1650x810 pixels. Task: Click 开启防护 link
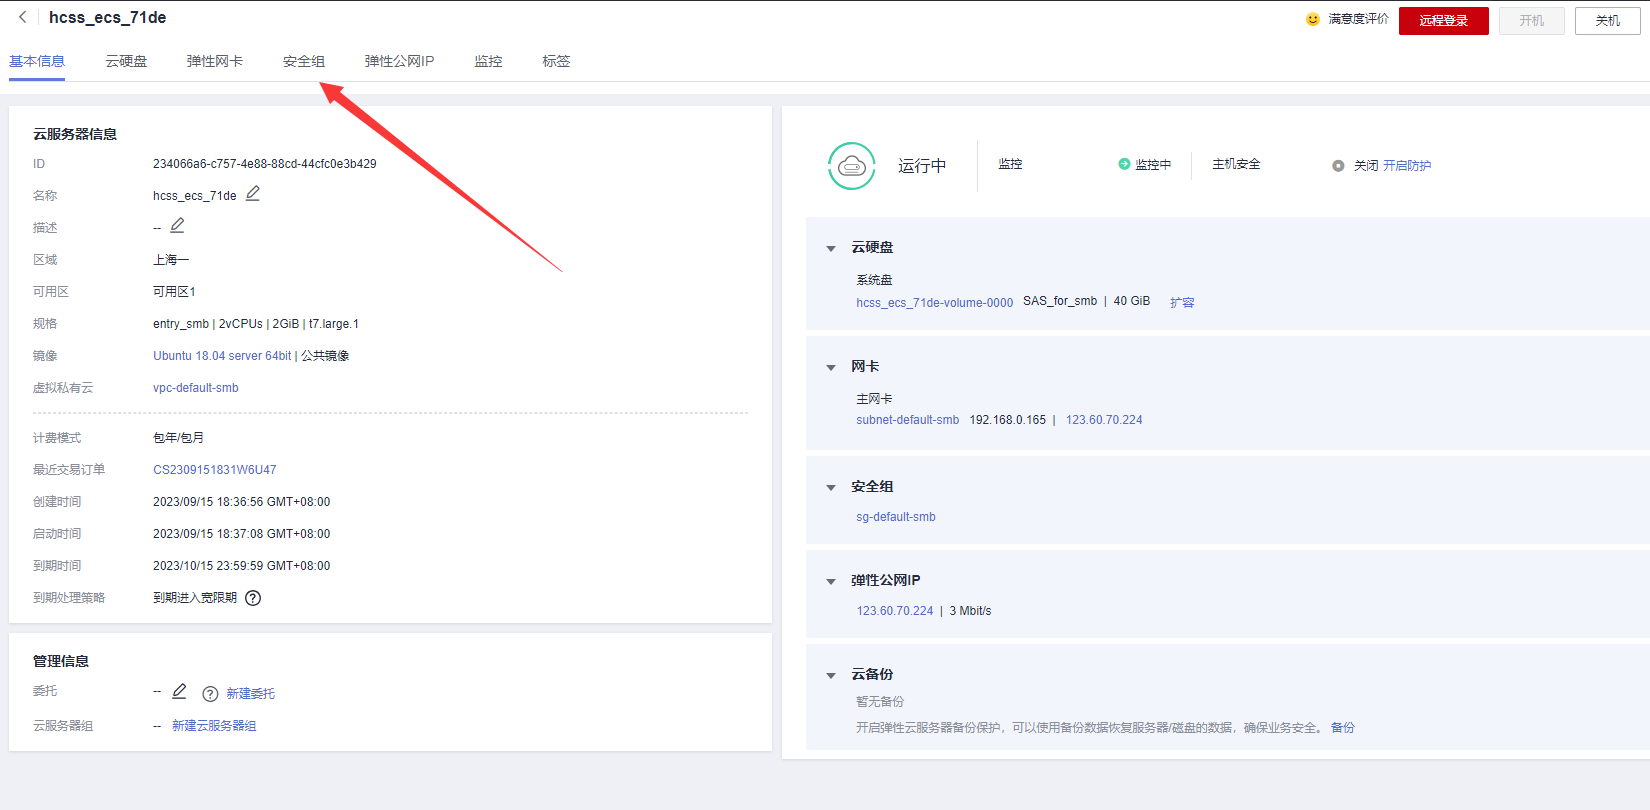1407,166
